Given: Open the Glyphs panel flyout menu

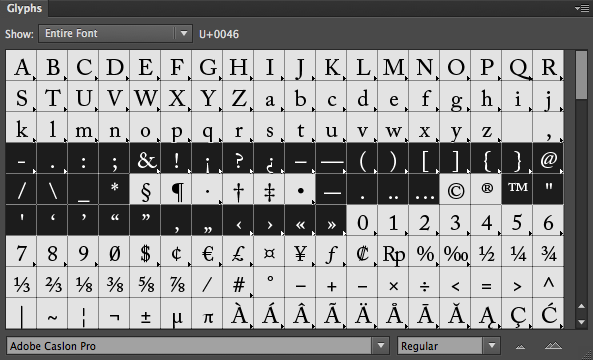Looking at the screenshot, I should click(x=582, y=8).
